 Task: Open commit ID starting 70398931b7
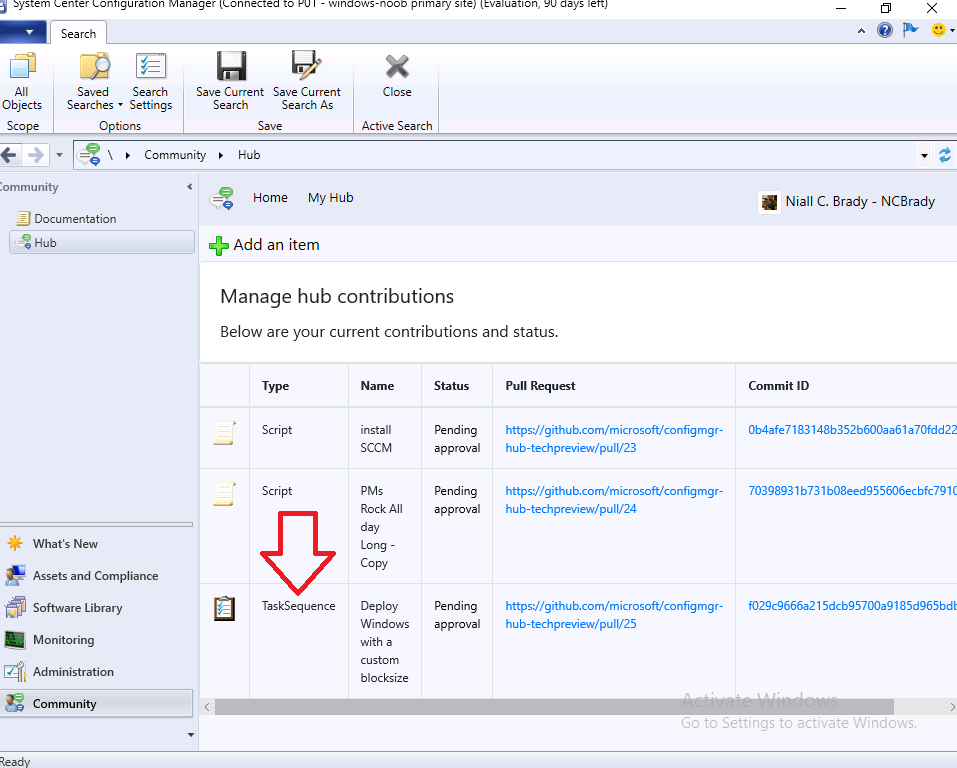point(852,491)
